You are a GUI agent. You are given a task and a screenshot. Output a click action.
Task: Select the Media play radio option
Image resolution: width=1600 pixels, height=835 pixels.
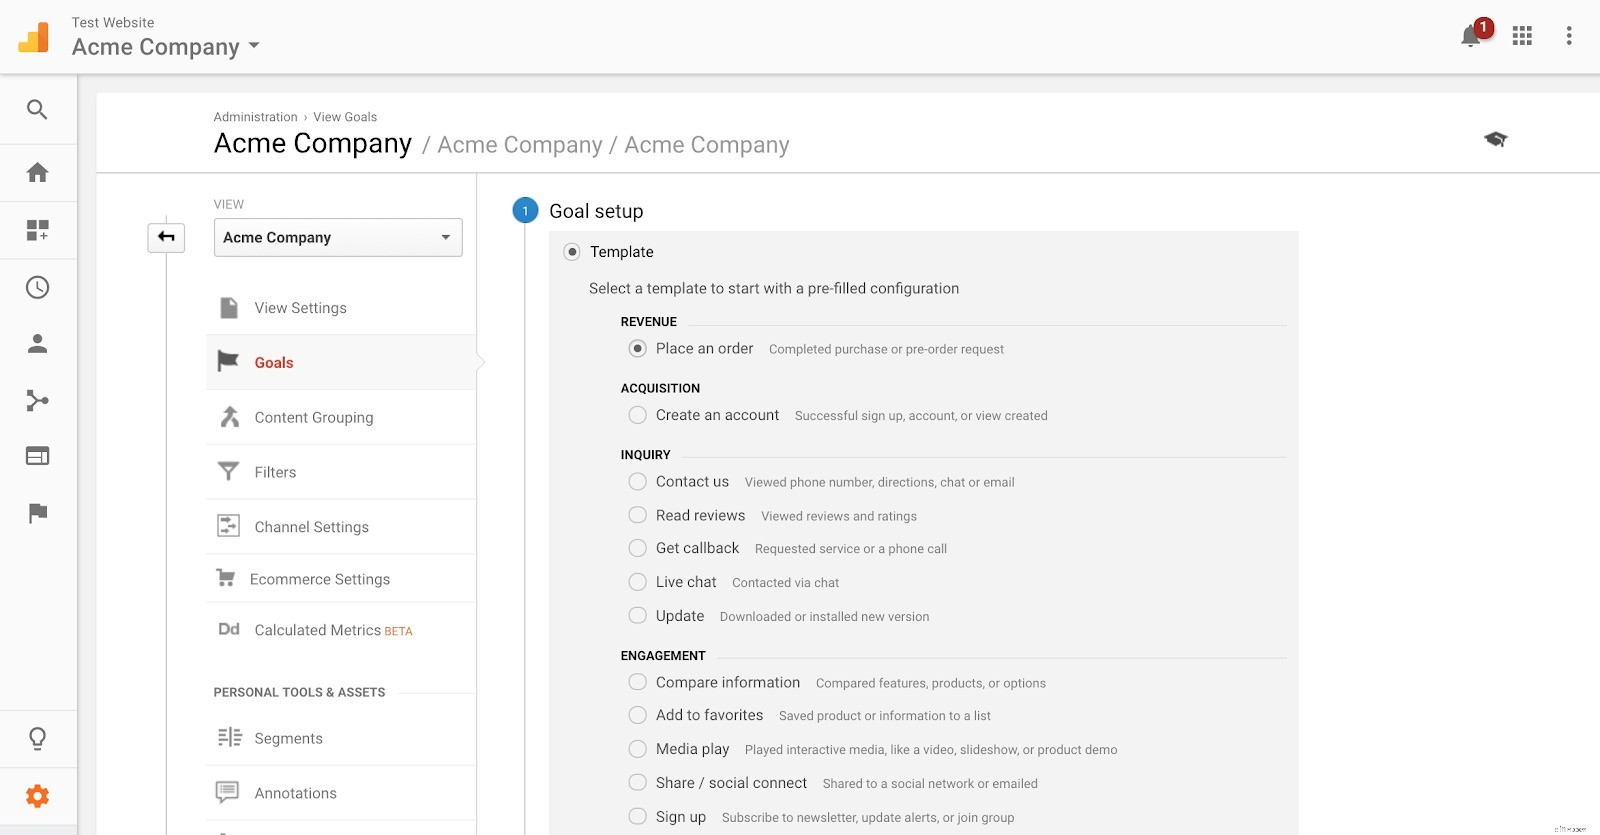637,749
